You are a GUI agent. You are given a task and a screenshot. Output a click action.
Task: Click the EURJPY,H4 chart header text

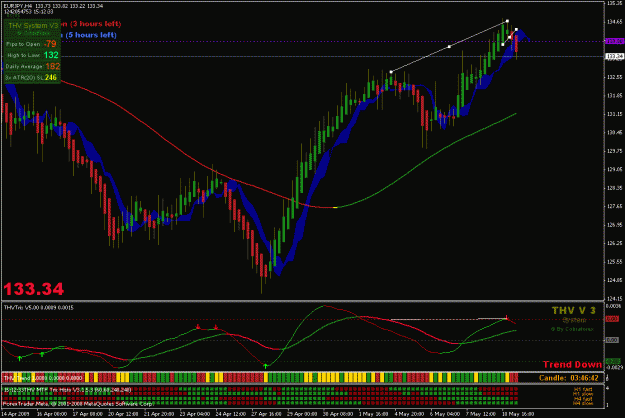pyautogui.click(x=53, y=6)
